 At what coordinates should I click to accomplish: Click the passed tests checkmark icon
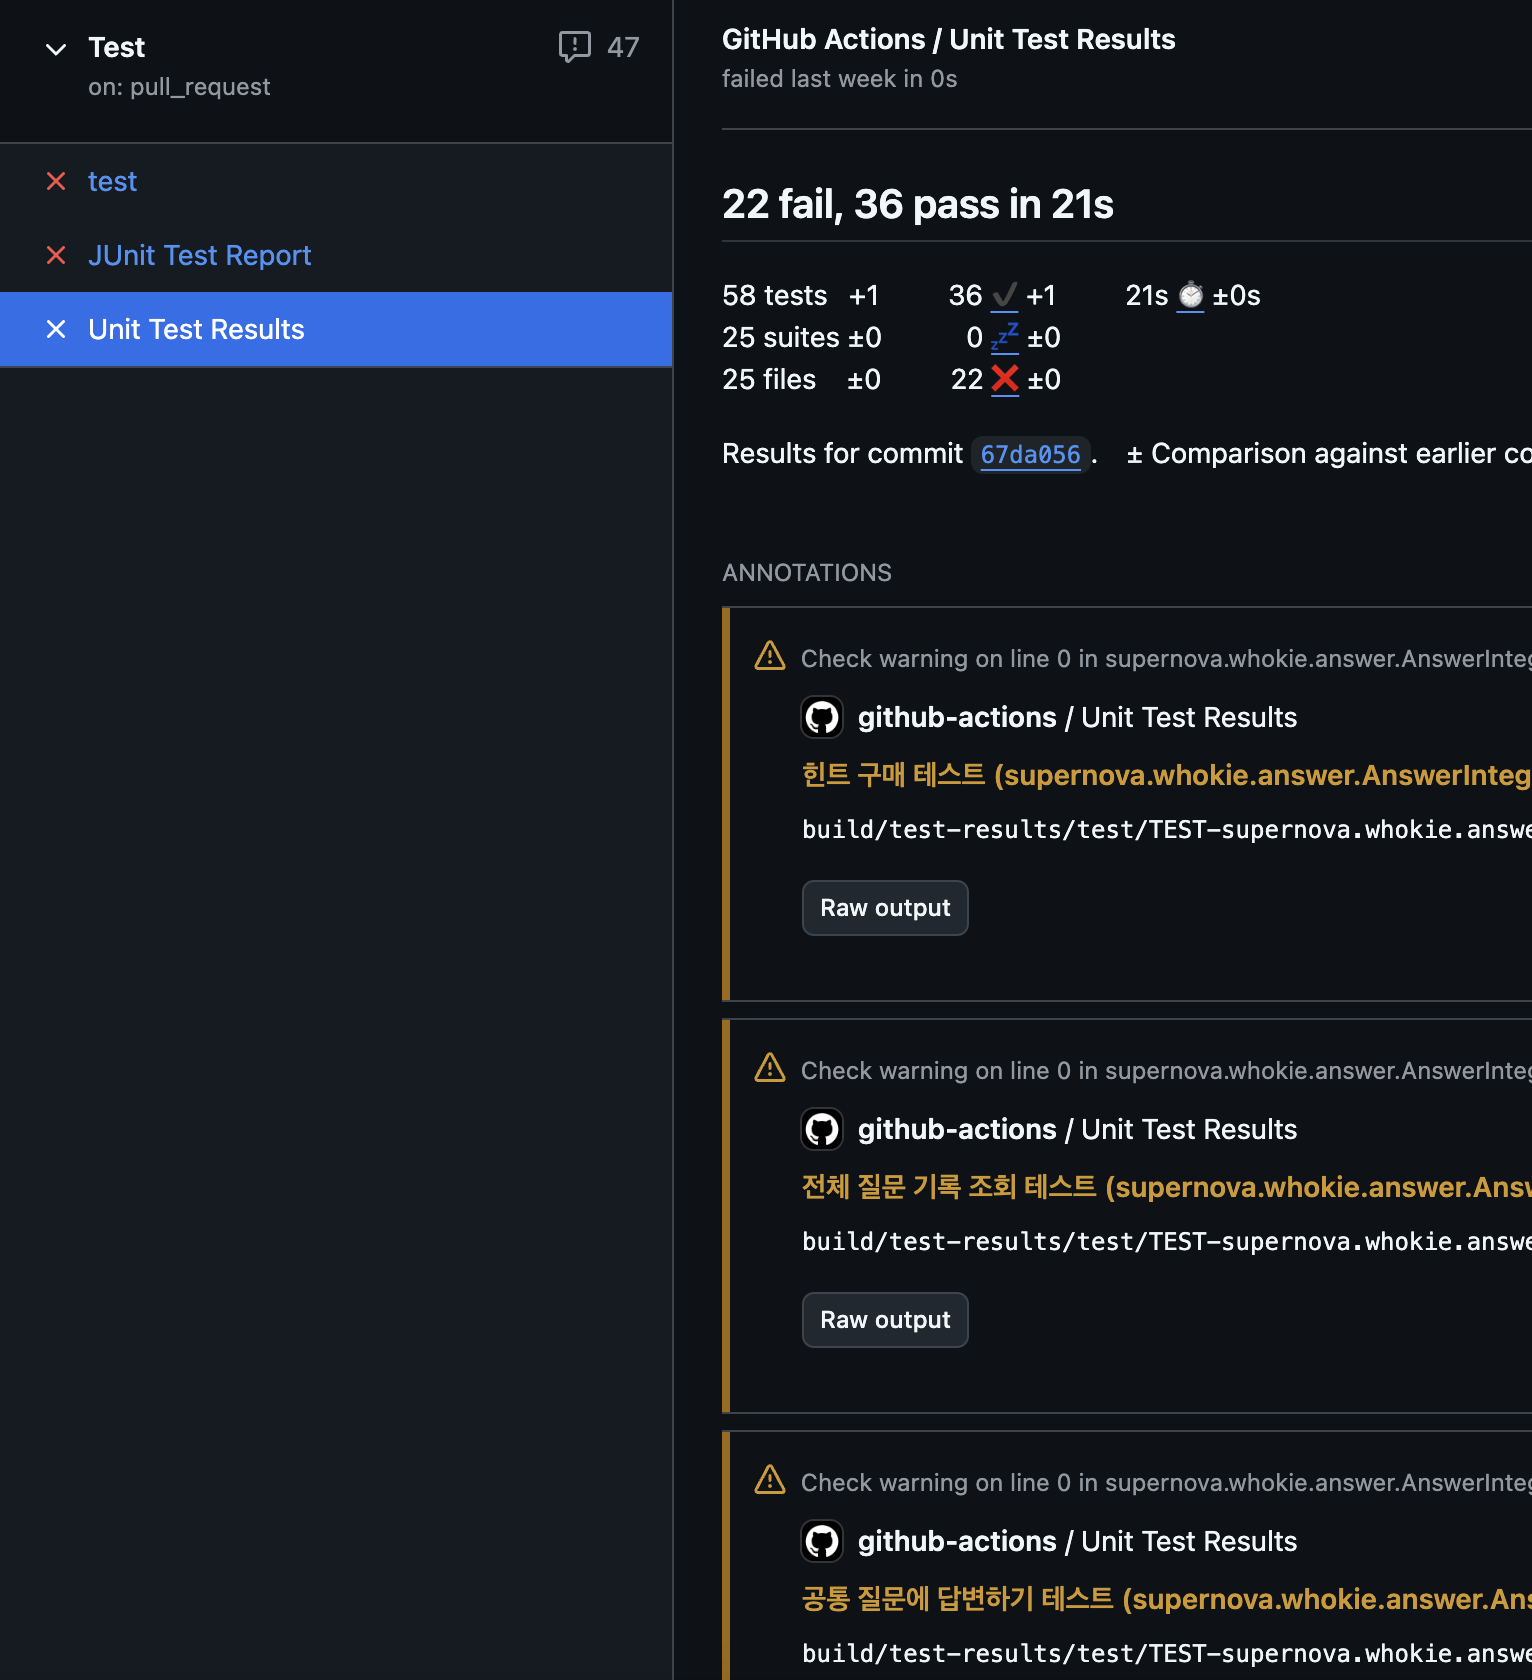(1004, 296)
